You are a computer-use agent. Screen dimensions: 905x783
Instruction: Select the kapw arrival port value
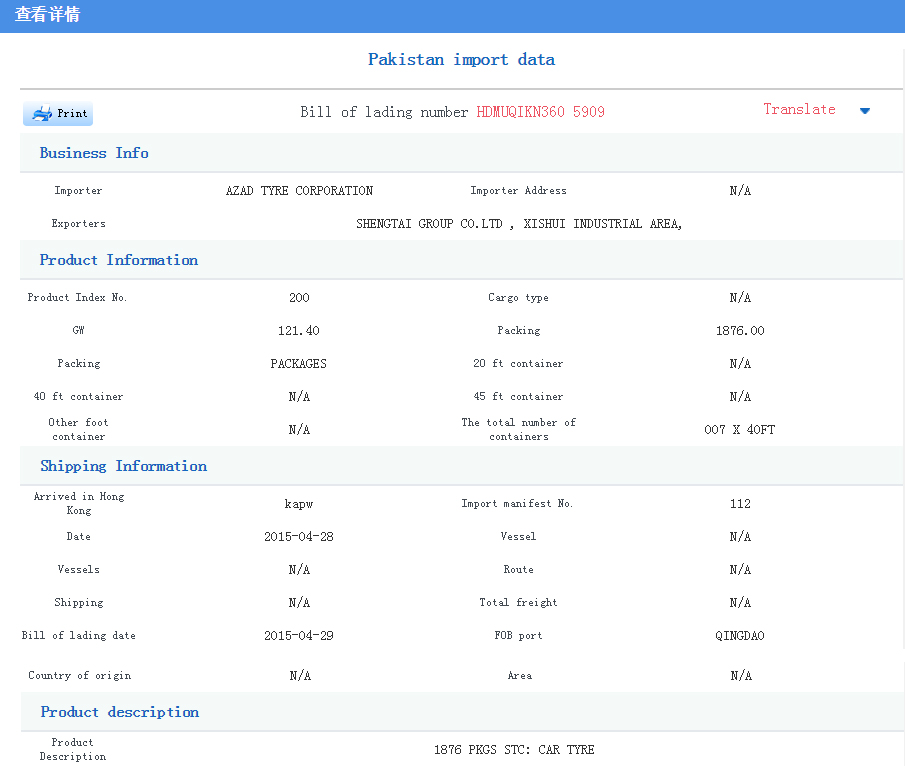click(x=298, y=504)
